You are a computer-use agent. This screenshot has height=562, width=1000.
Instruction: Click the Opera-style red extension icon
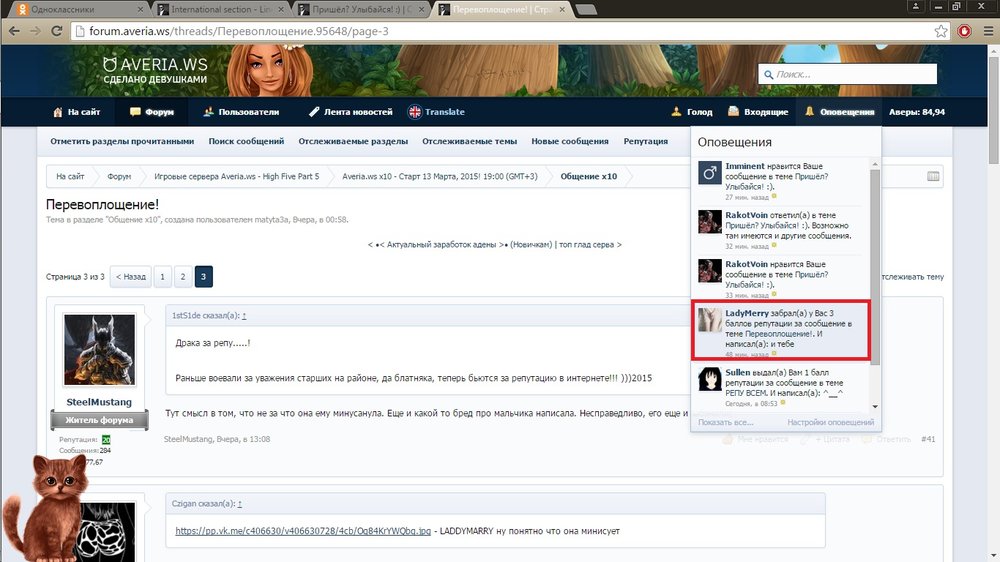click(x=965, y=31)
